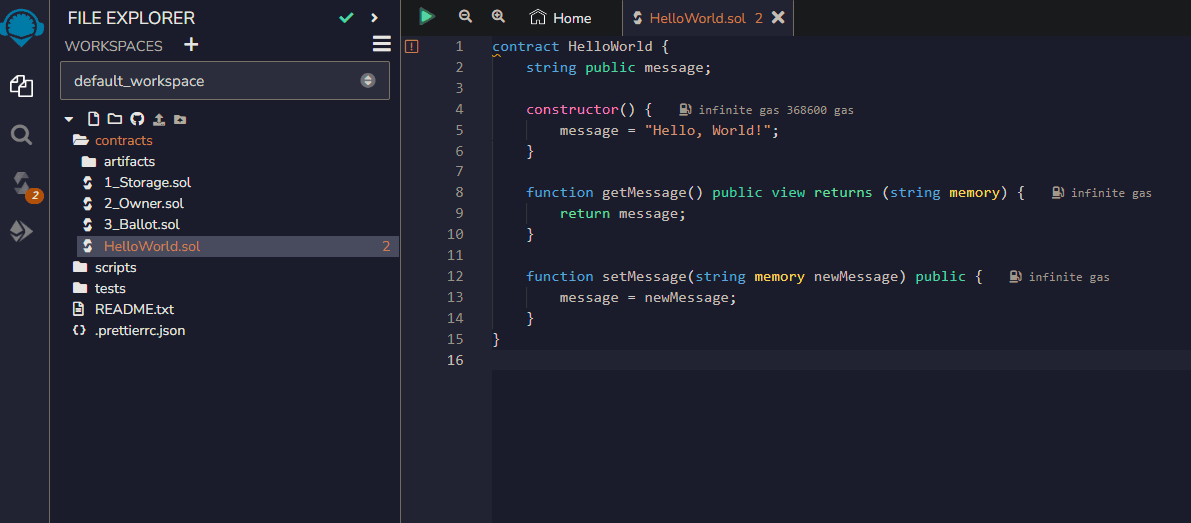Click the gas icon beside constructor()
This screenshot has width=1191, height=523.
coord(685,110)
